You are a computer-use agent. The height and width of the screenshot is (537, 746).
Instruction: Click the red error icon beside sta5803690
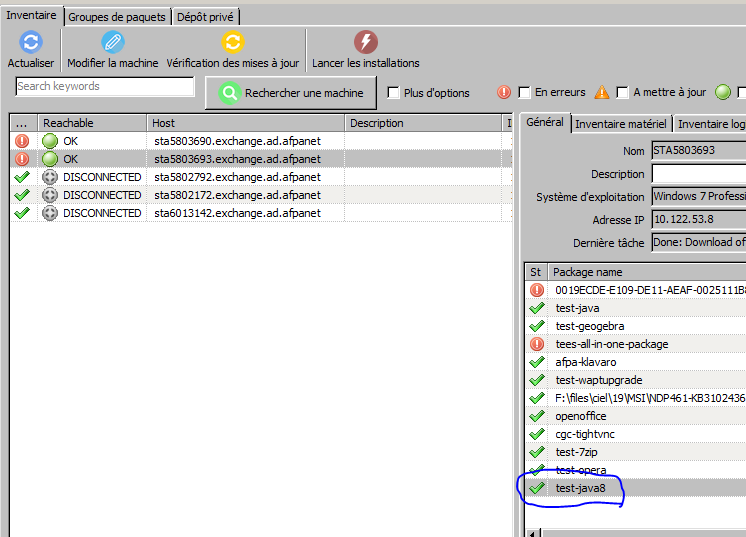tap(22, 141)
